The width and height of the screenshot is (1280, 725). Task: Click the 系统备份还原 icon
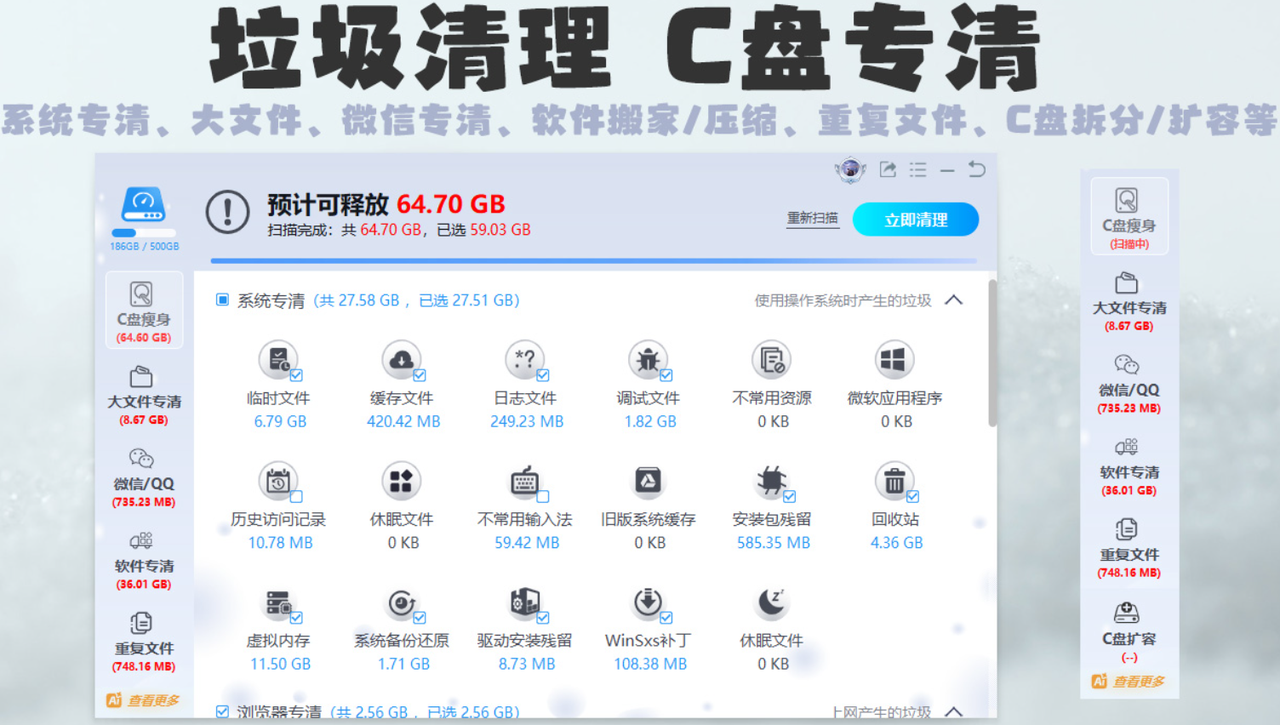click(401, 604)
